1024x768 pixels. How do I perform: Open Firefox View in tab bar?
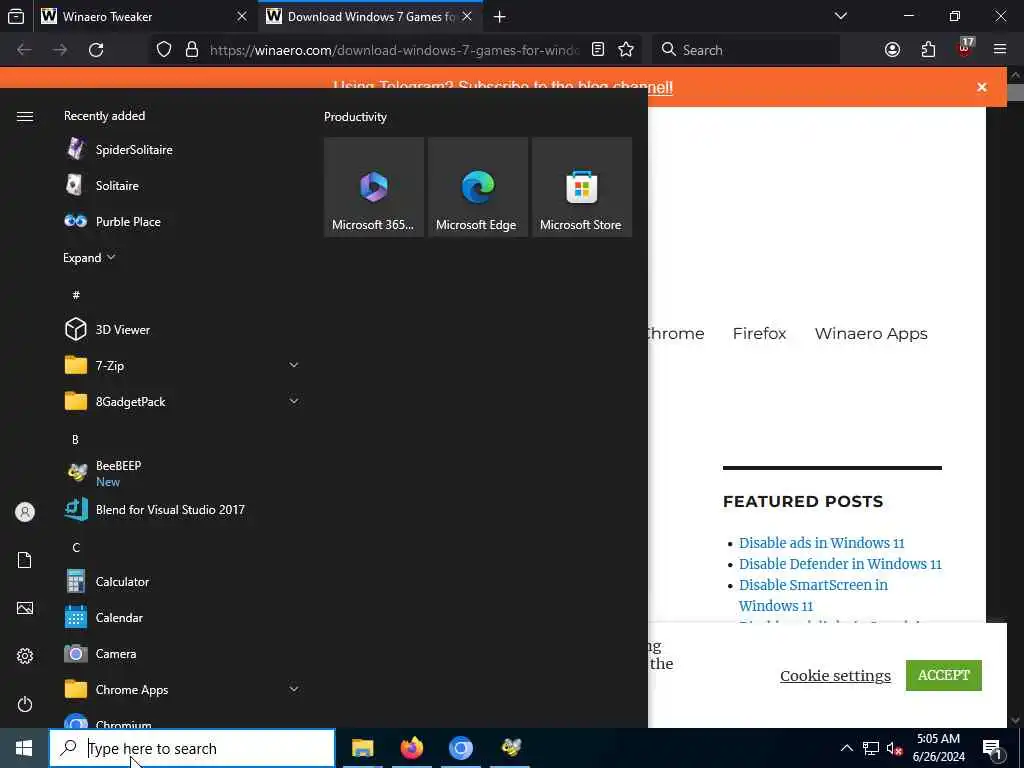16,16
